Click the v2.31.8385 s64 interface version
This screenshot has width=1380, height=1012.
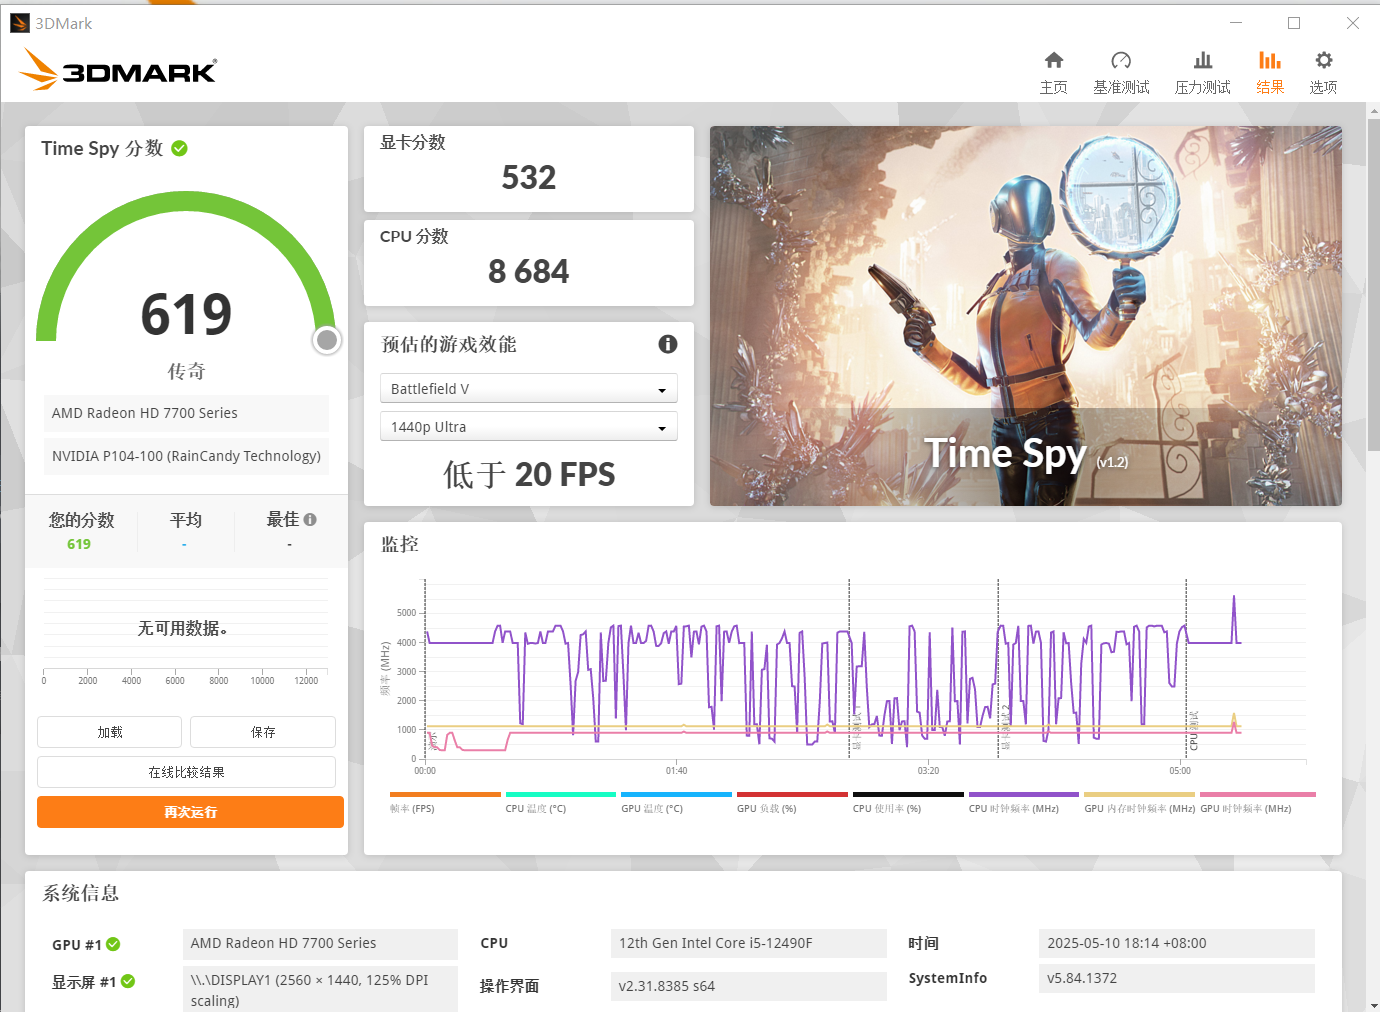(x=748, y=986)
